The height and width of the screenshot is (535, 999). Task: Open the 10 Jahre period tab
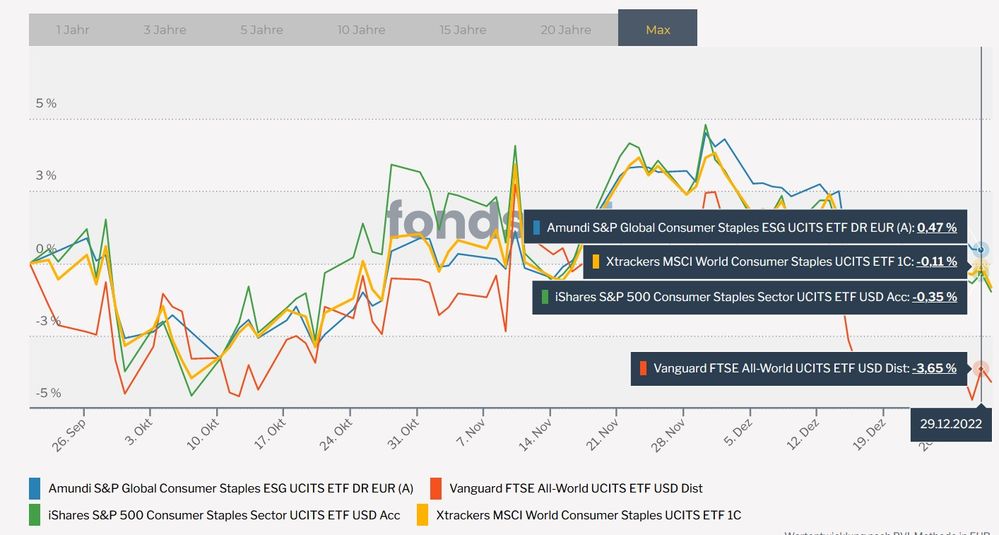point(361,30)
